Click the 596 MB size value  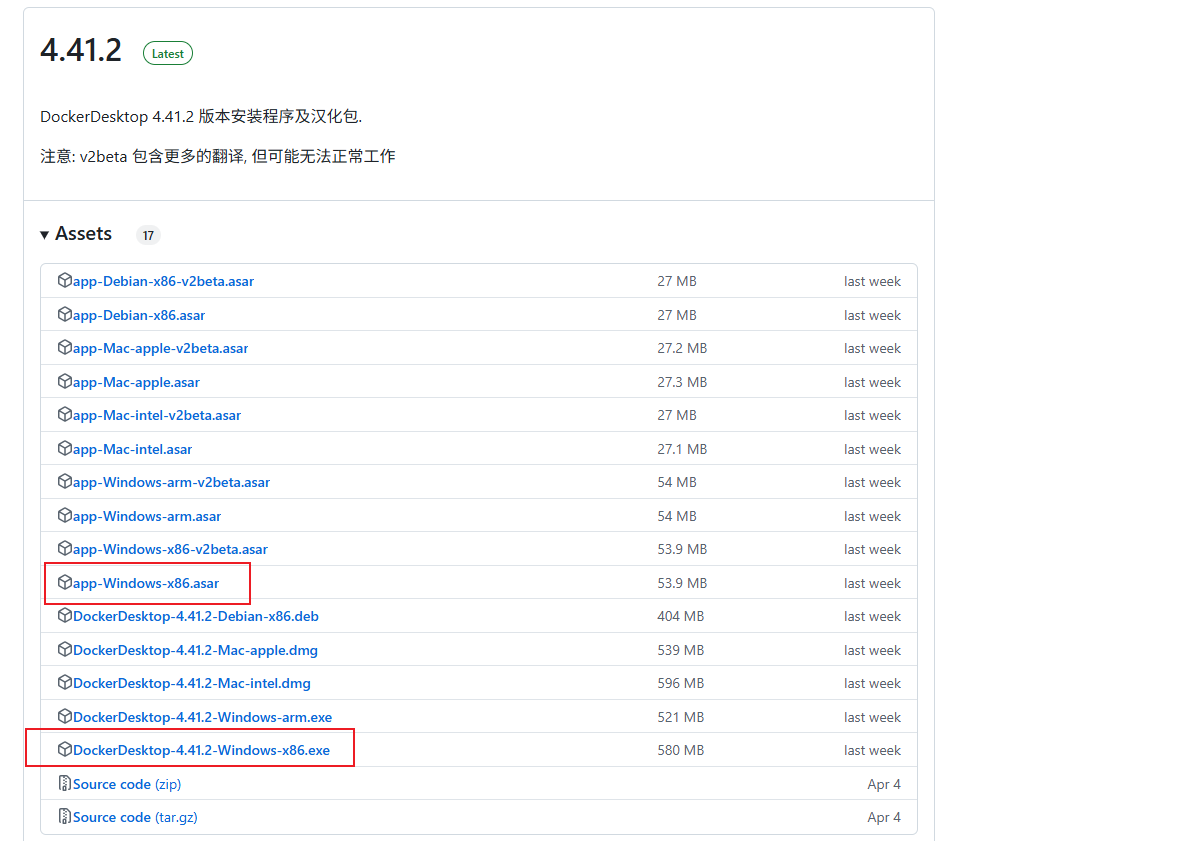coord(681,683)
